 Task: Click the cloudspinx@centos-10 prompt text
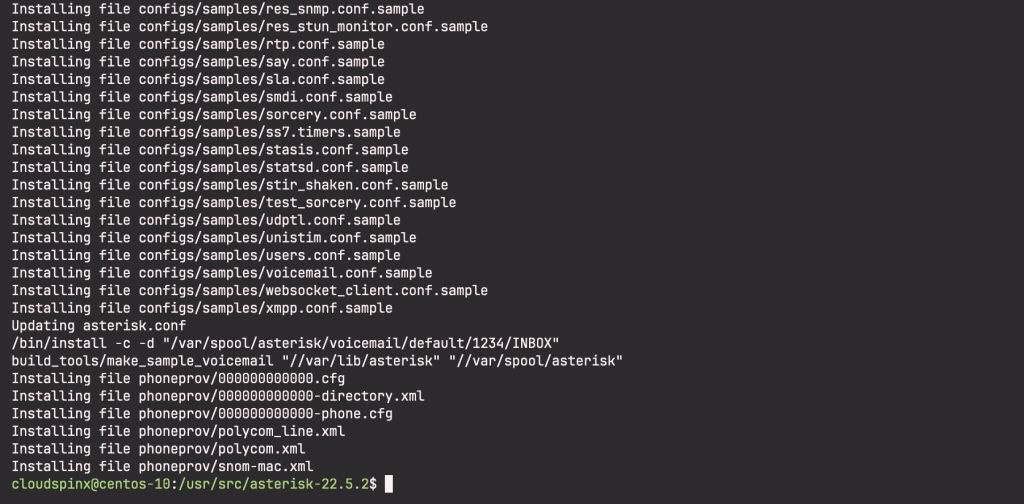click(91, 484)
